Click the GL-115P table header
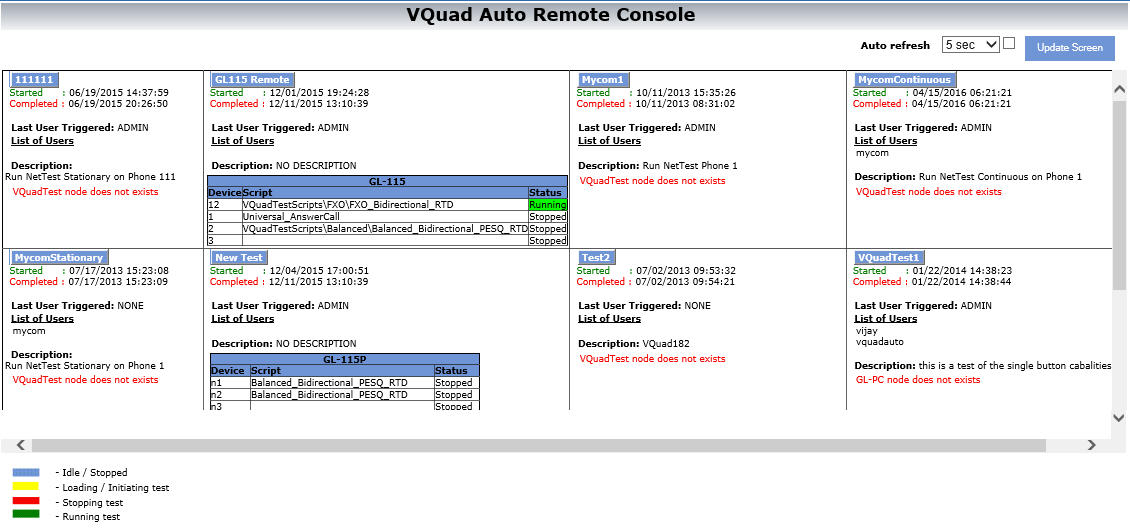 point(344,359)
